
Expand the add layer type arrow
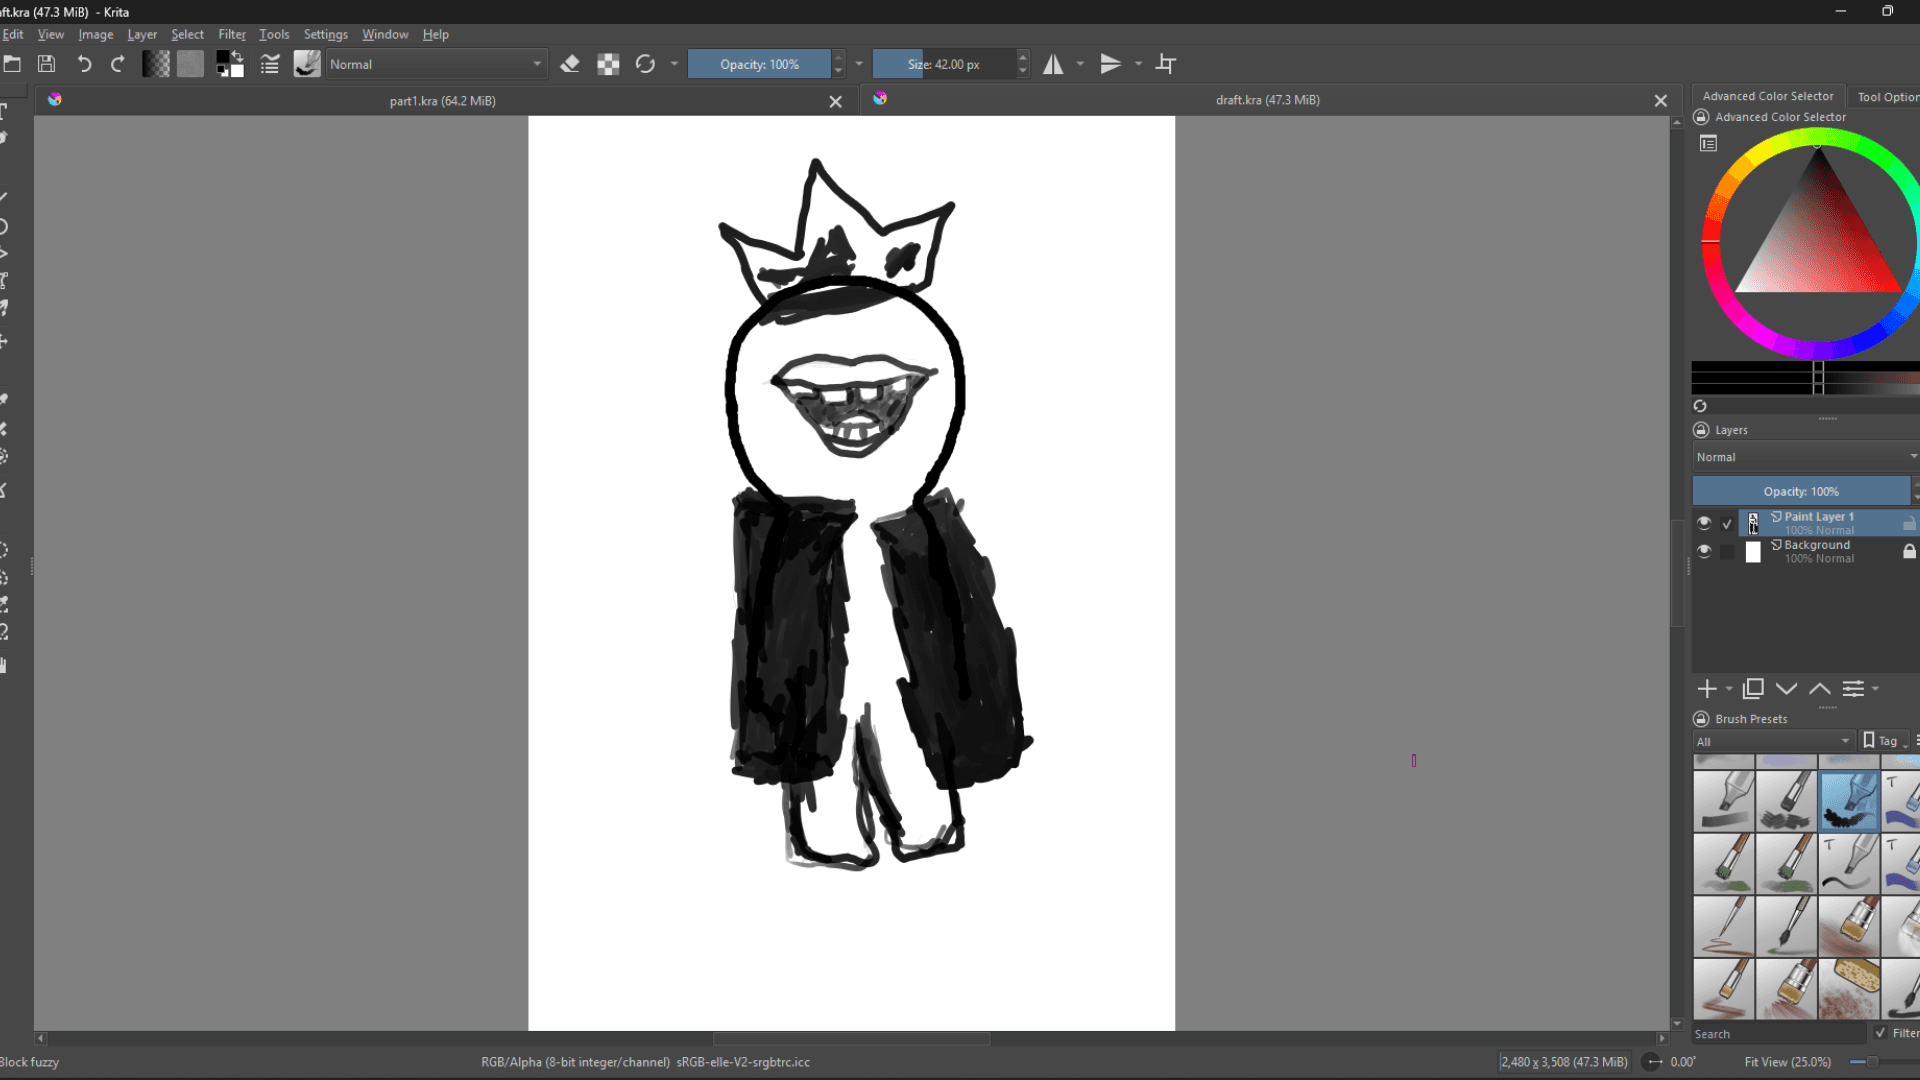point(1729,689)
